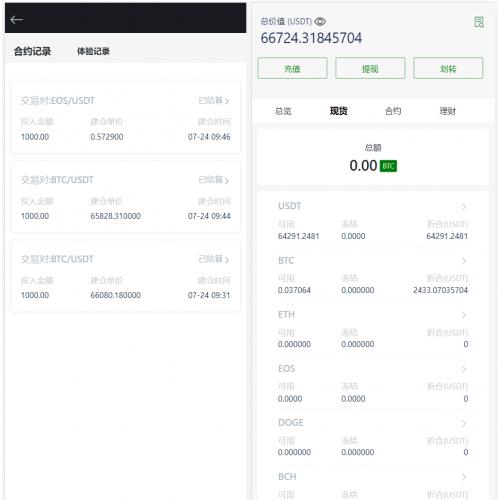
Task: Switch to the 合约 assets tab
Action: (x=393, y=111)
